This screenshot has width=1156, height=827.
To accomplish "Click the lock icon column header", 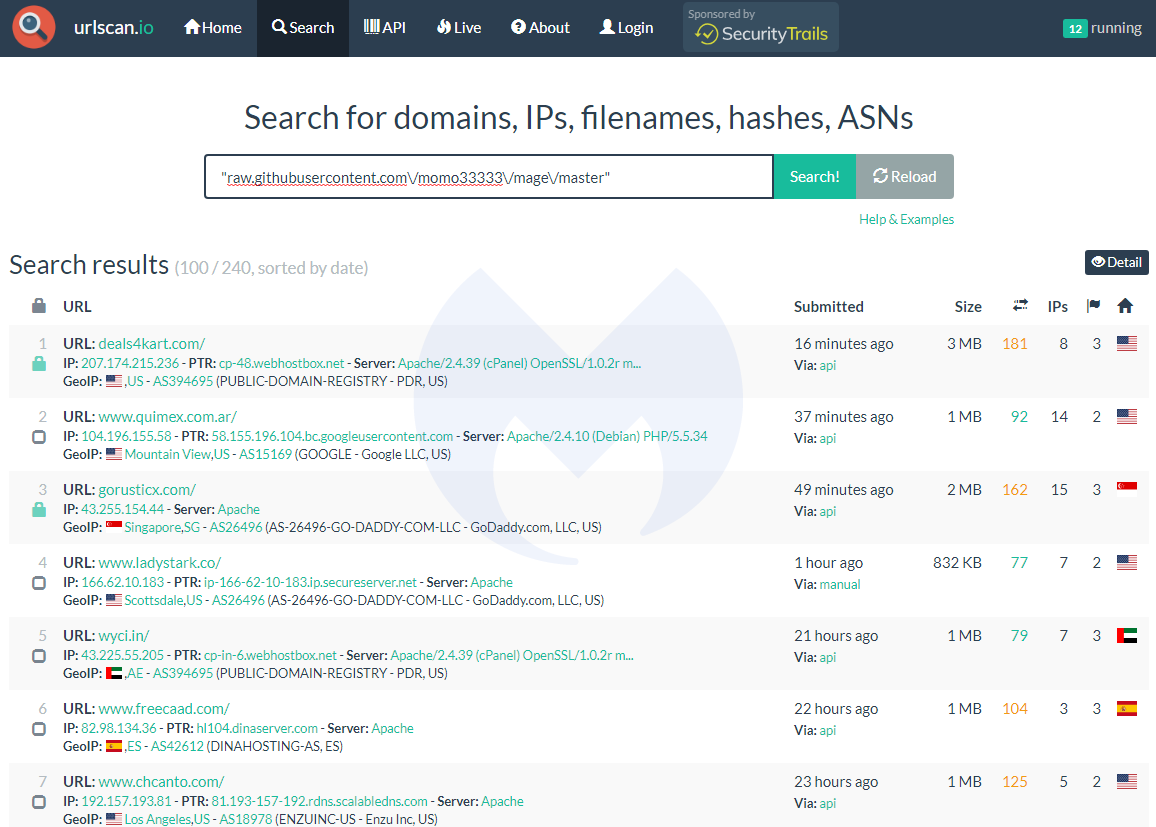I will [x=39, y=306].
